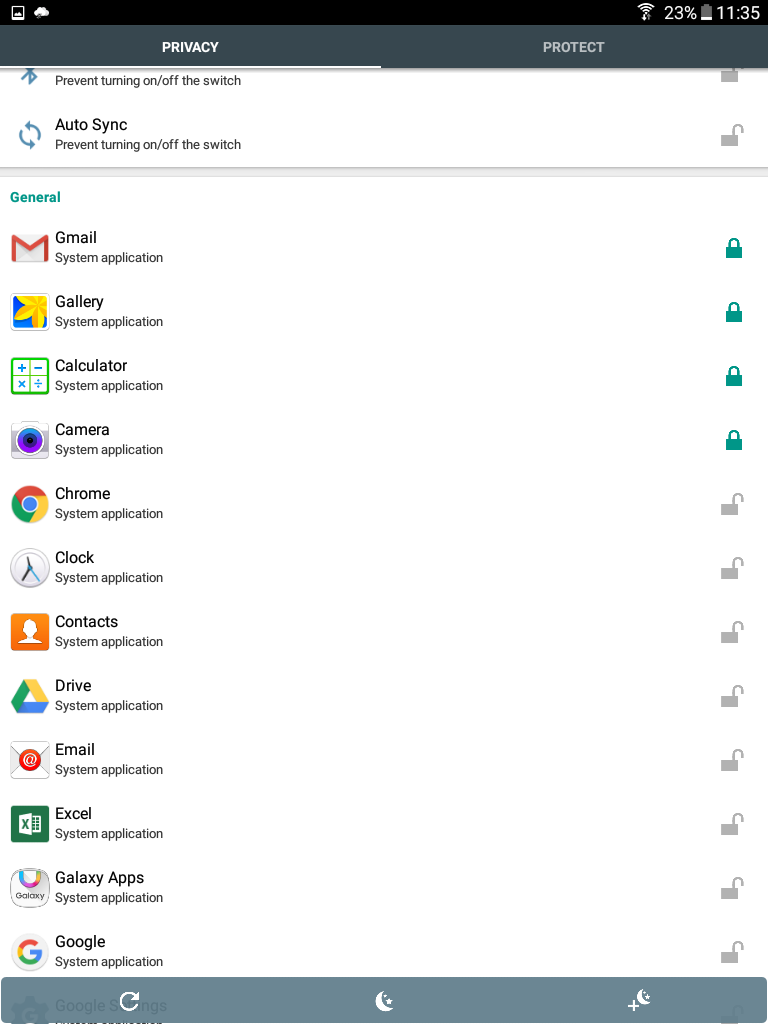Tap the Gmail app icon
The image size is (768, 1024).
[30, 248]
